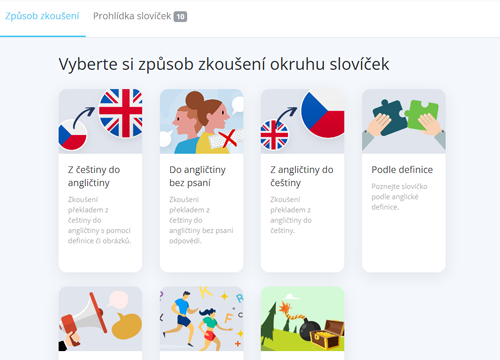
Task: Click the large Czech flag circle
Action: pos(323,113)
